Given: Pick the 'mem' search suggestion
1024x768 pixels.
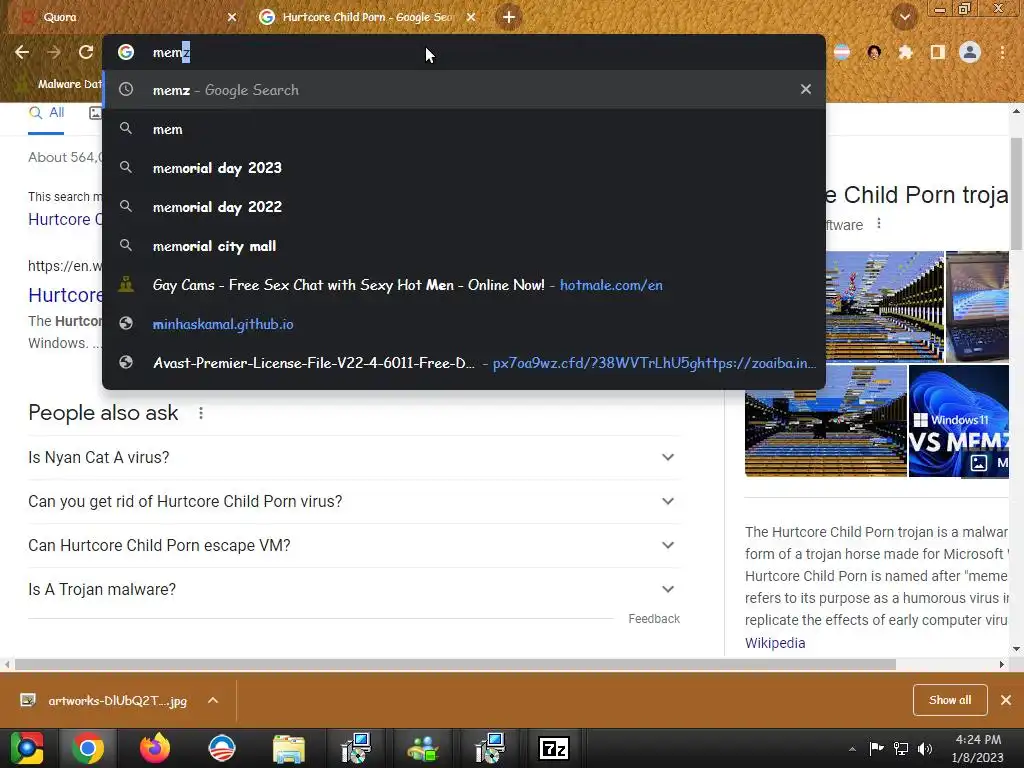Looking at the screenshot, I should pyautogui.click(x=464, y=129).
